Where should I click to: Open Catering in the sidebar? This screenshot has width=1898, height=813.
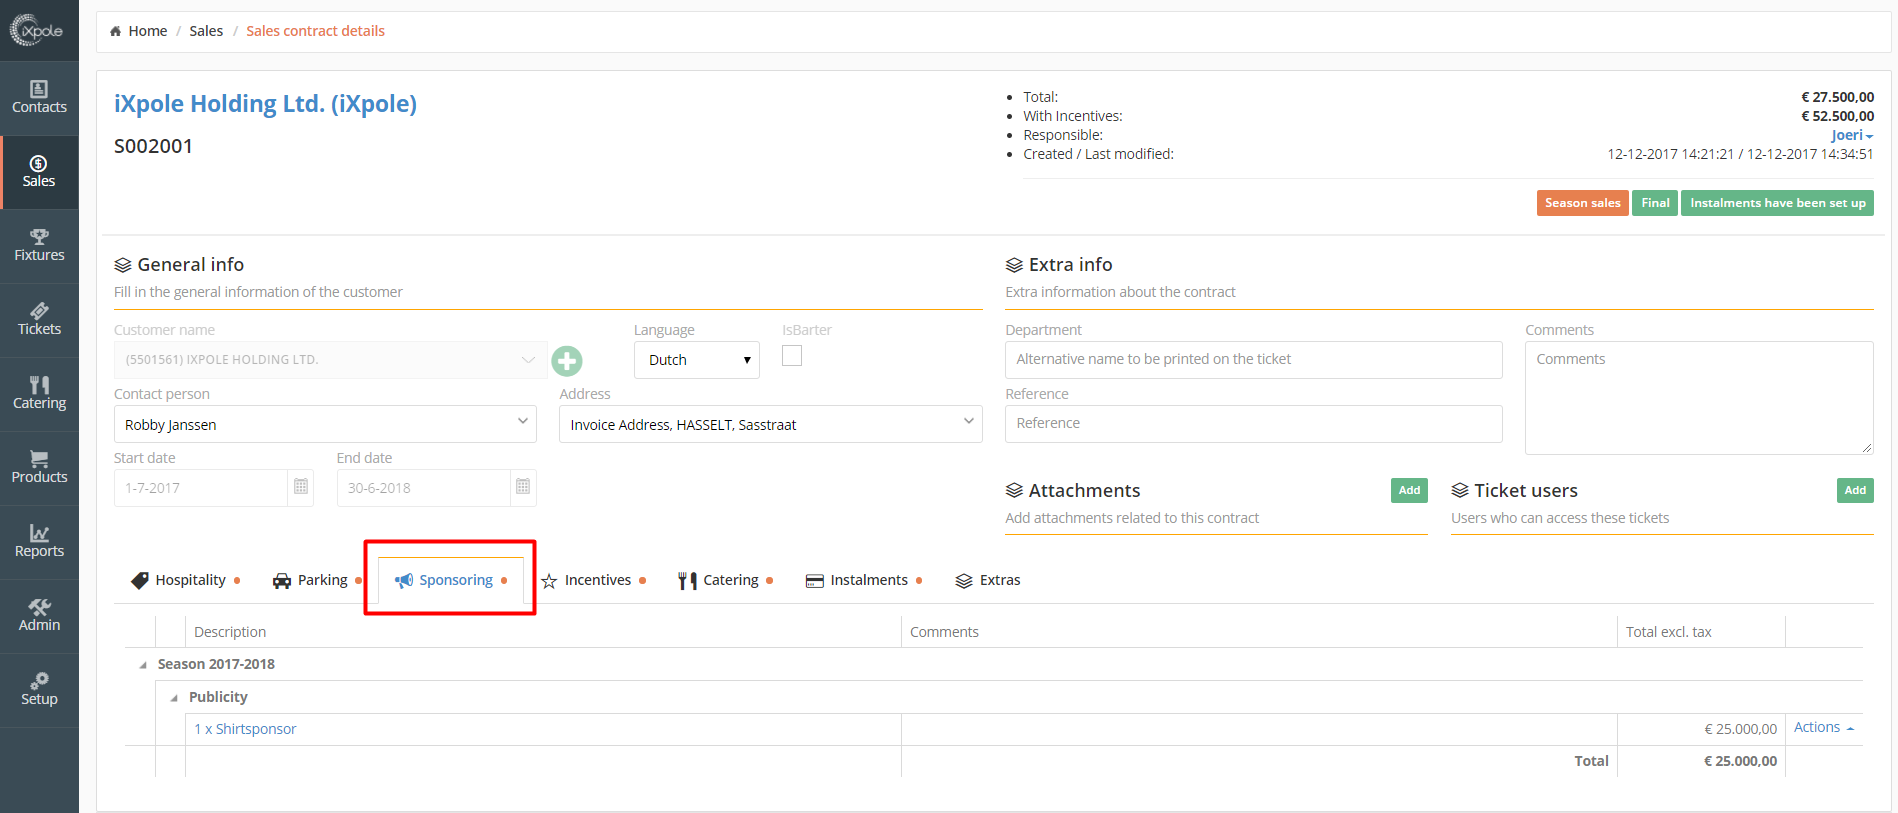39,394
